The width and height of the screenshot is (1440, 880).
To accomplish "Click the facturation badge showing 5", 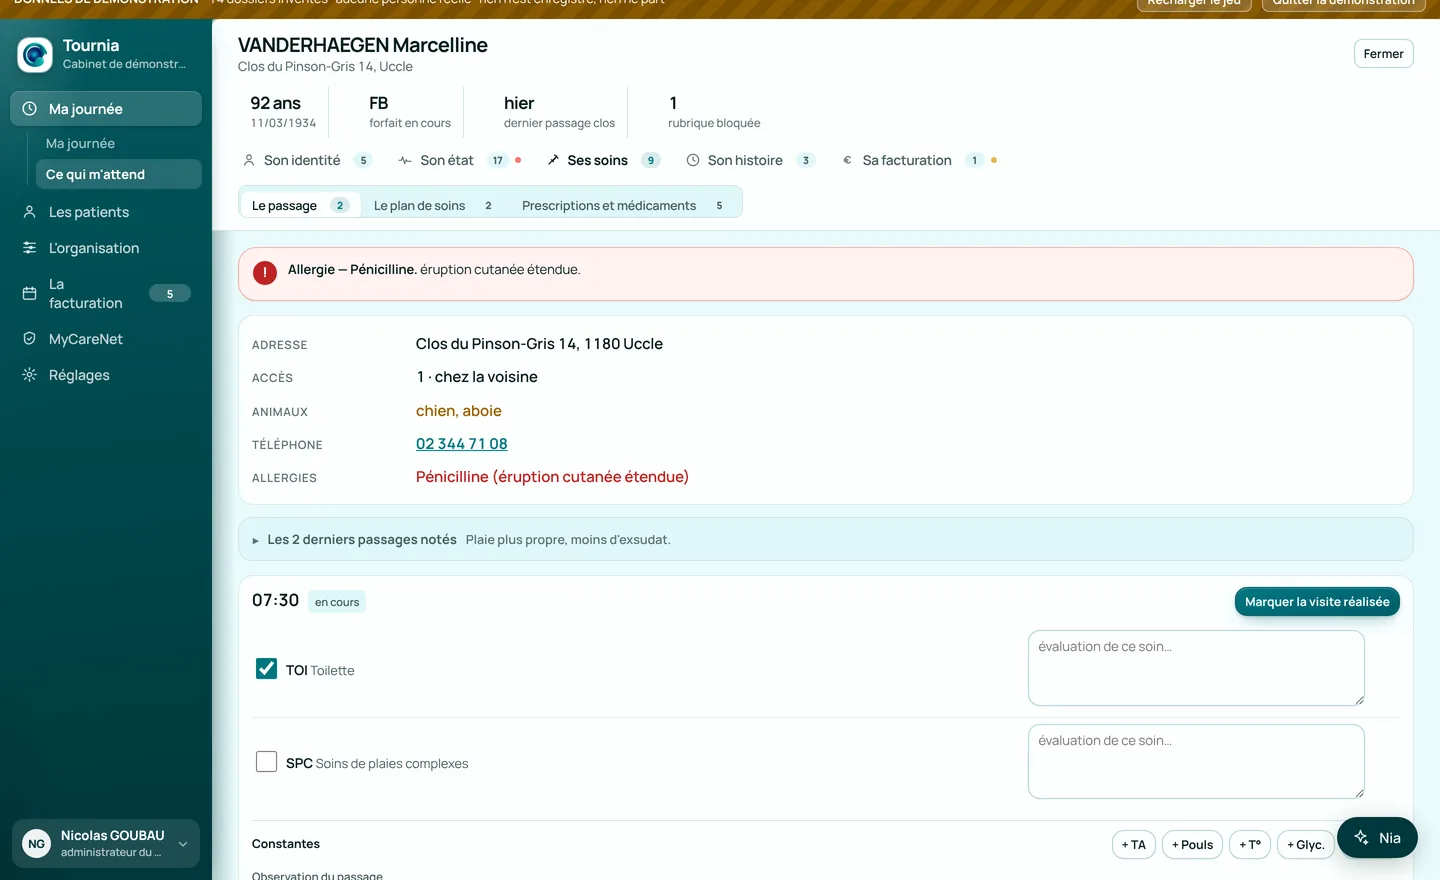I will [x=170, y=293].
